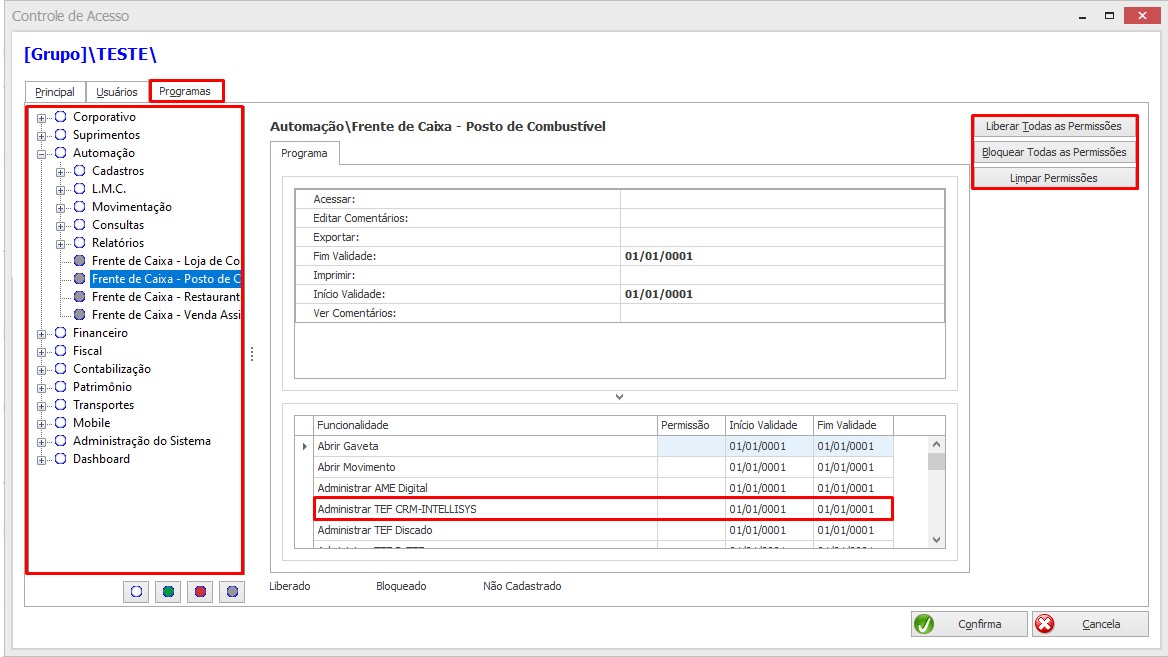Expand the L.M.C. subnode

[61, 189]
